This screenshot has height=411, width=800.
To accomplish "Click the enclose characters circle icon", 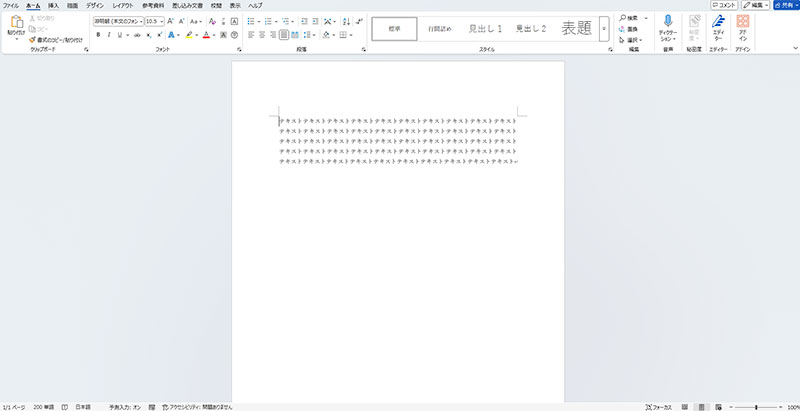I will pyautogui.click(x=235, y=35).
